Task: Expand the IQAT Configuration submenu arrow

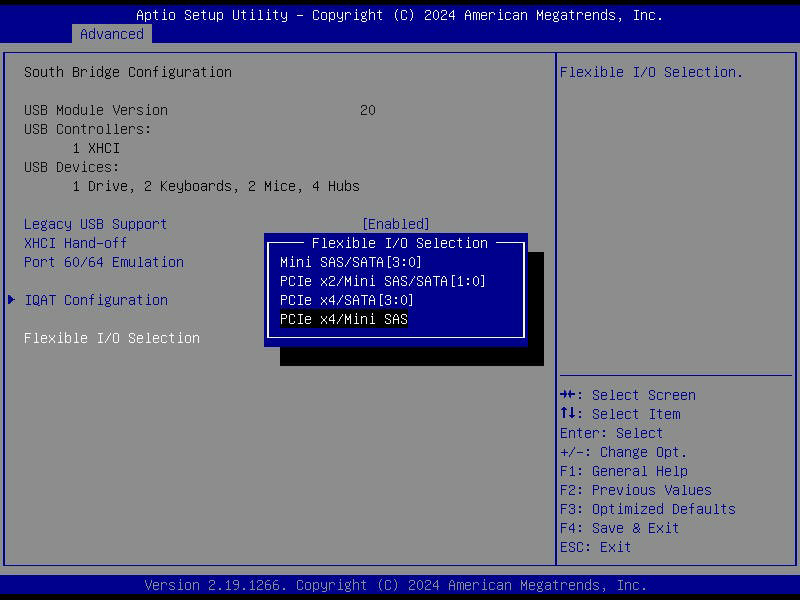Action: 12,300
